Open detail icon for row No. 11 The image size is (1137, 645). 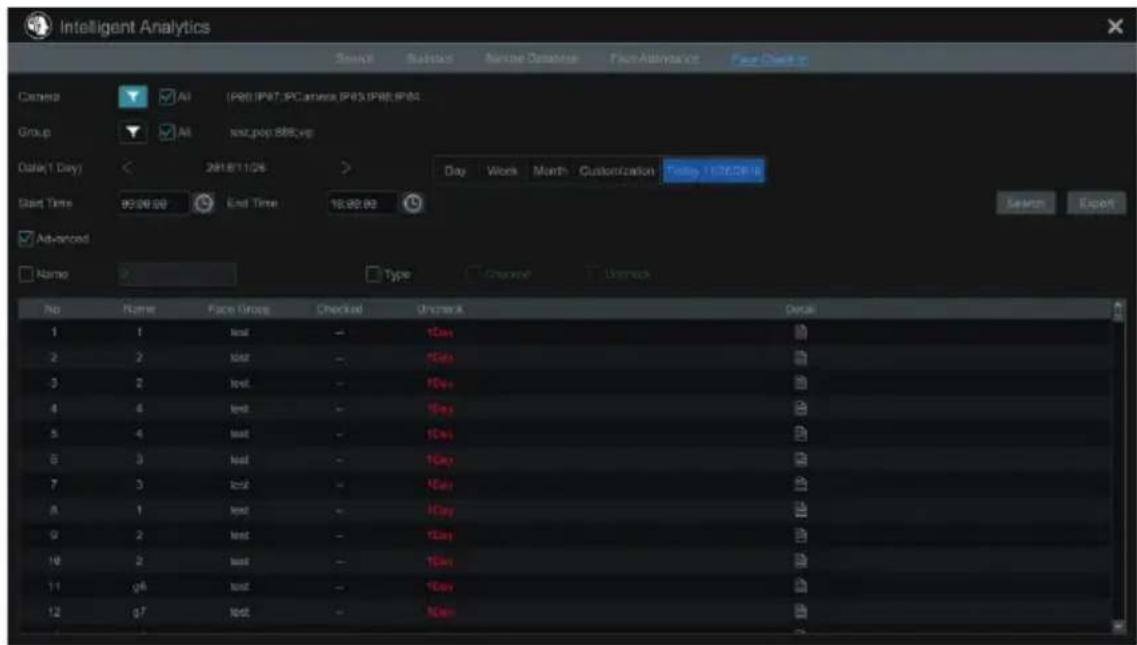(800, 586)
